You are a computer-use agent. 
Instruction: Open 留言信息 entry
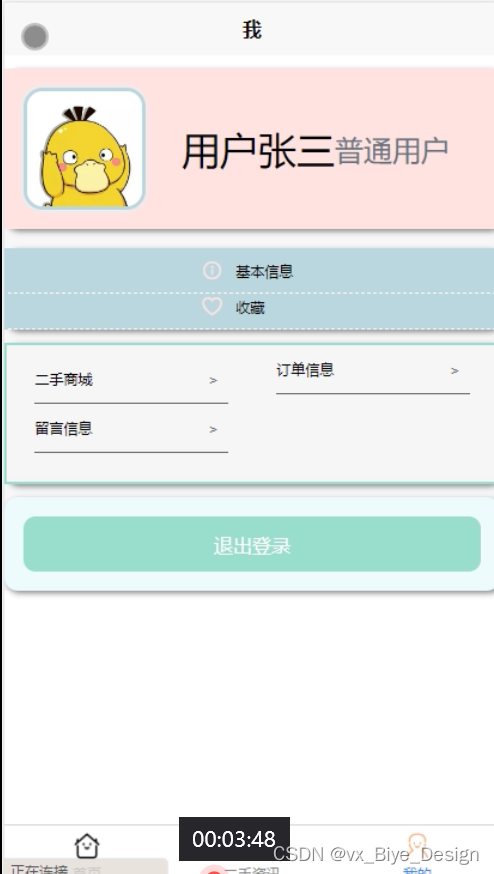coord(131,429)
